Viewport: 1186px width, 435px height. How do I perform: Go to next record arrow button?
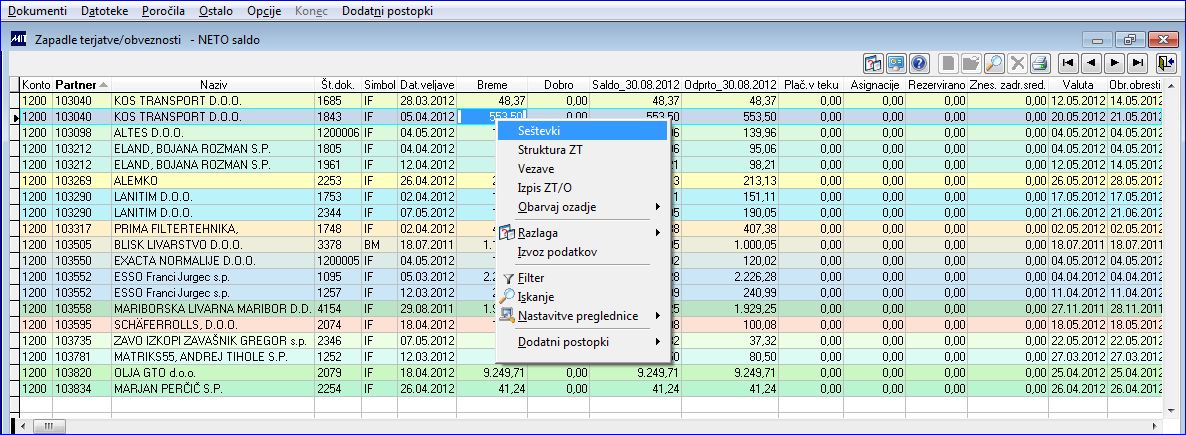[x=1115, y=64]
